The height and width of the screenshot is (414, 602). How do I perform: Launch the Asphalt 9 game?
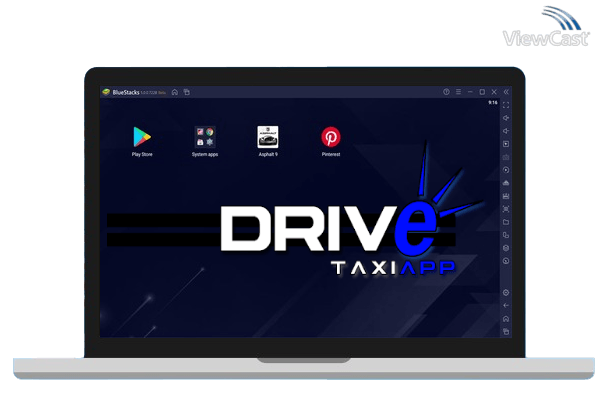[x=268, y=137]
